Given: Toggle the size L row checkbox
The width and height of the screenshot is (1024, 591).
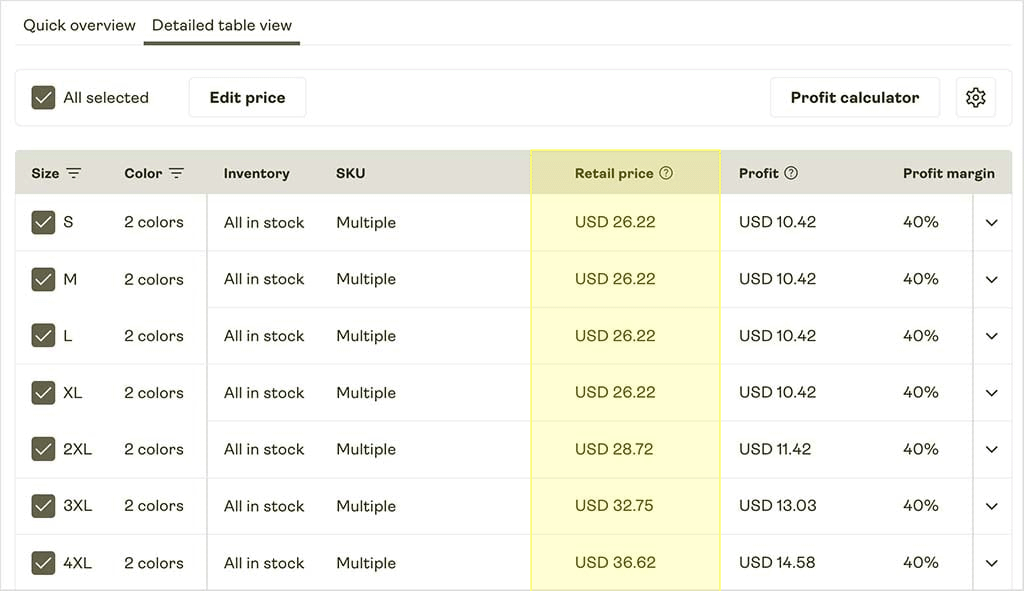Looking at the screenshot, I should [x=43, y=336].
